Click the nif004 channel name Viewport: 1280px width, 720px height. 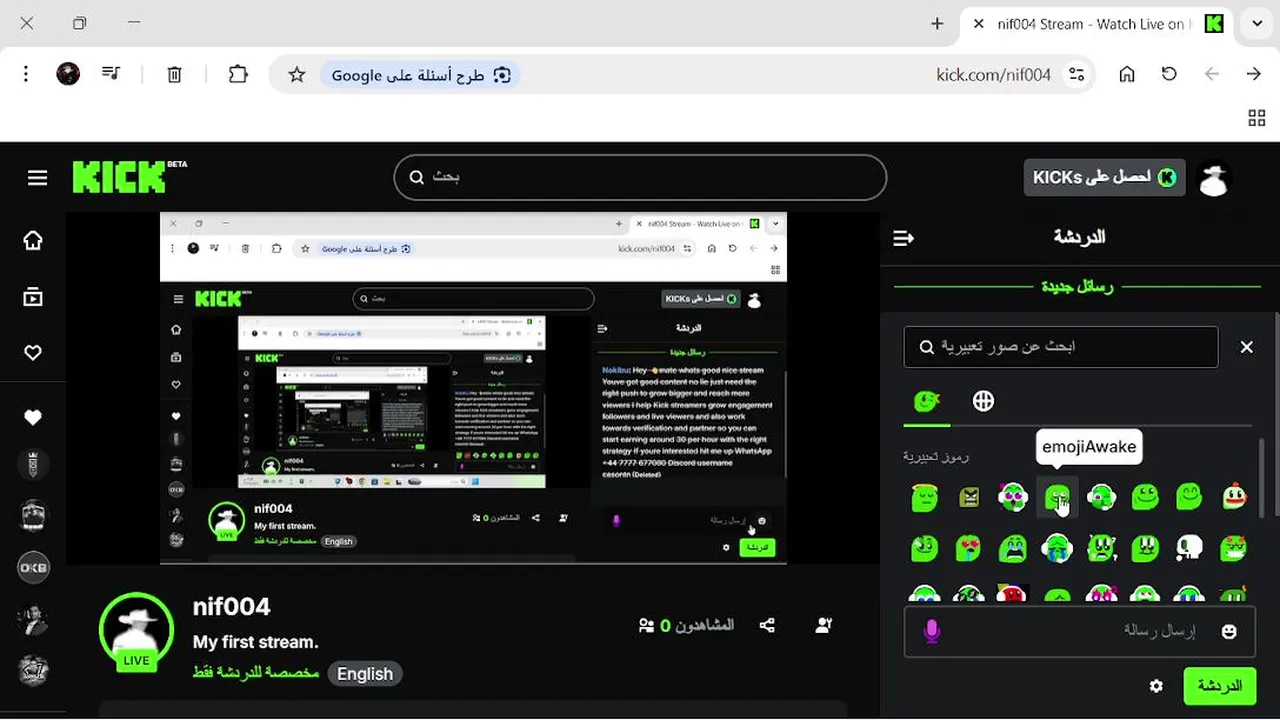pyautogui.click(x=231, y=606)
